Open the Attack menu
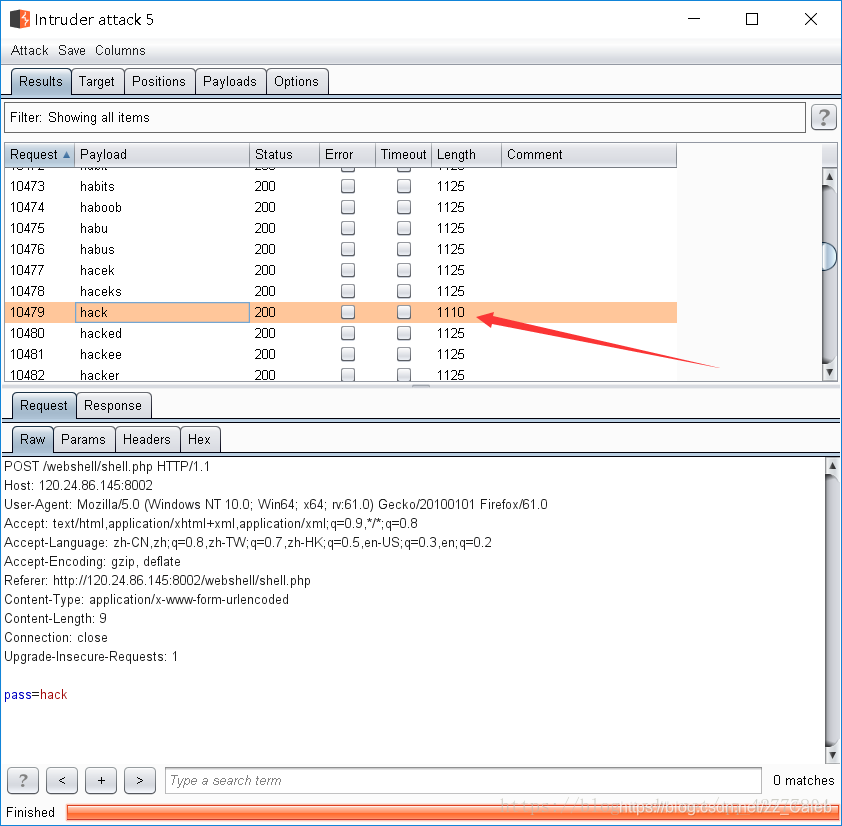 click(x=30, y=50)
